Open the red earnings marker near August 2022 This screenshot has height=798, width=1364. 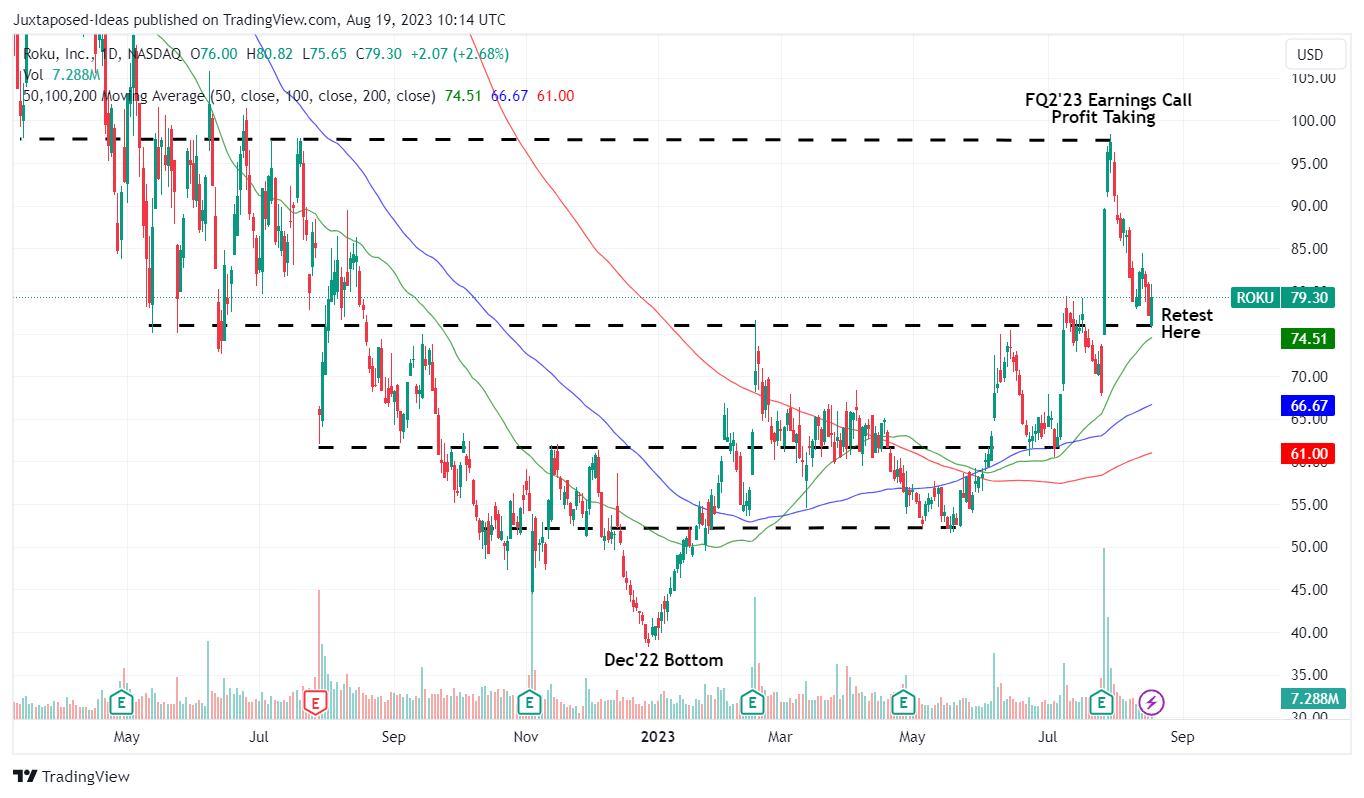tap(317, 702)
